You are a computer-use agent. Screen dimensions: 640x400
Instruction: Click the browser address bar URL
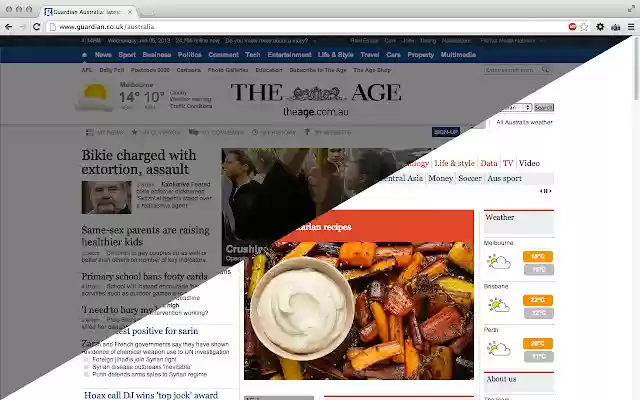(107, 27)
